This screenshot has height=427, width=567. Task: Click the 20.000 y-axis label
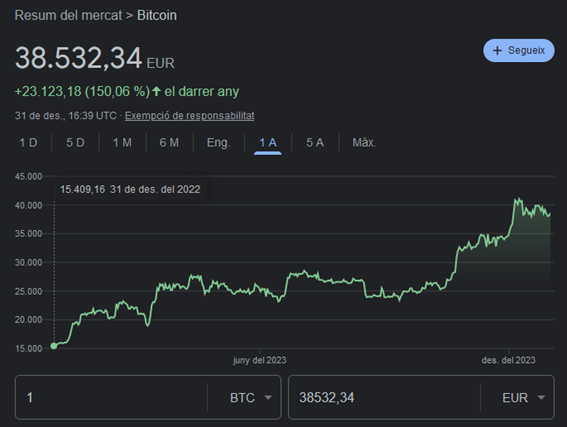click(29, 320)
